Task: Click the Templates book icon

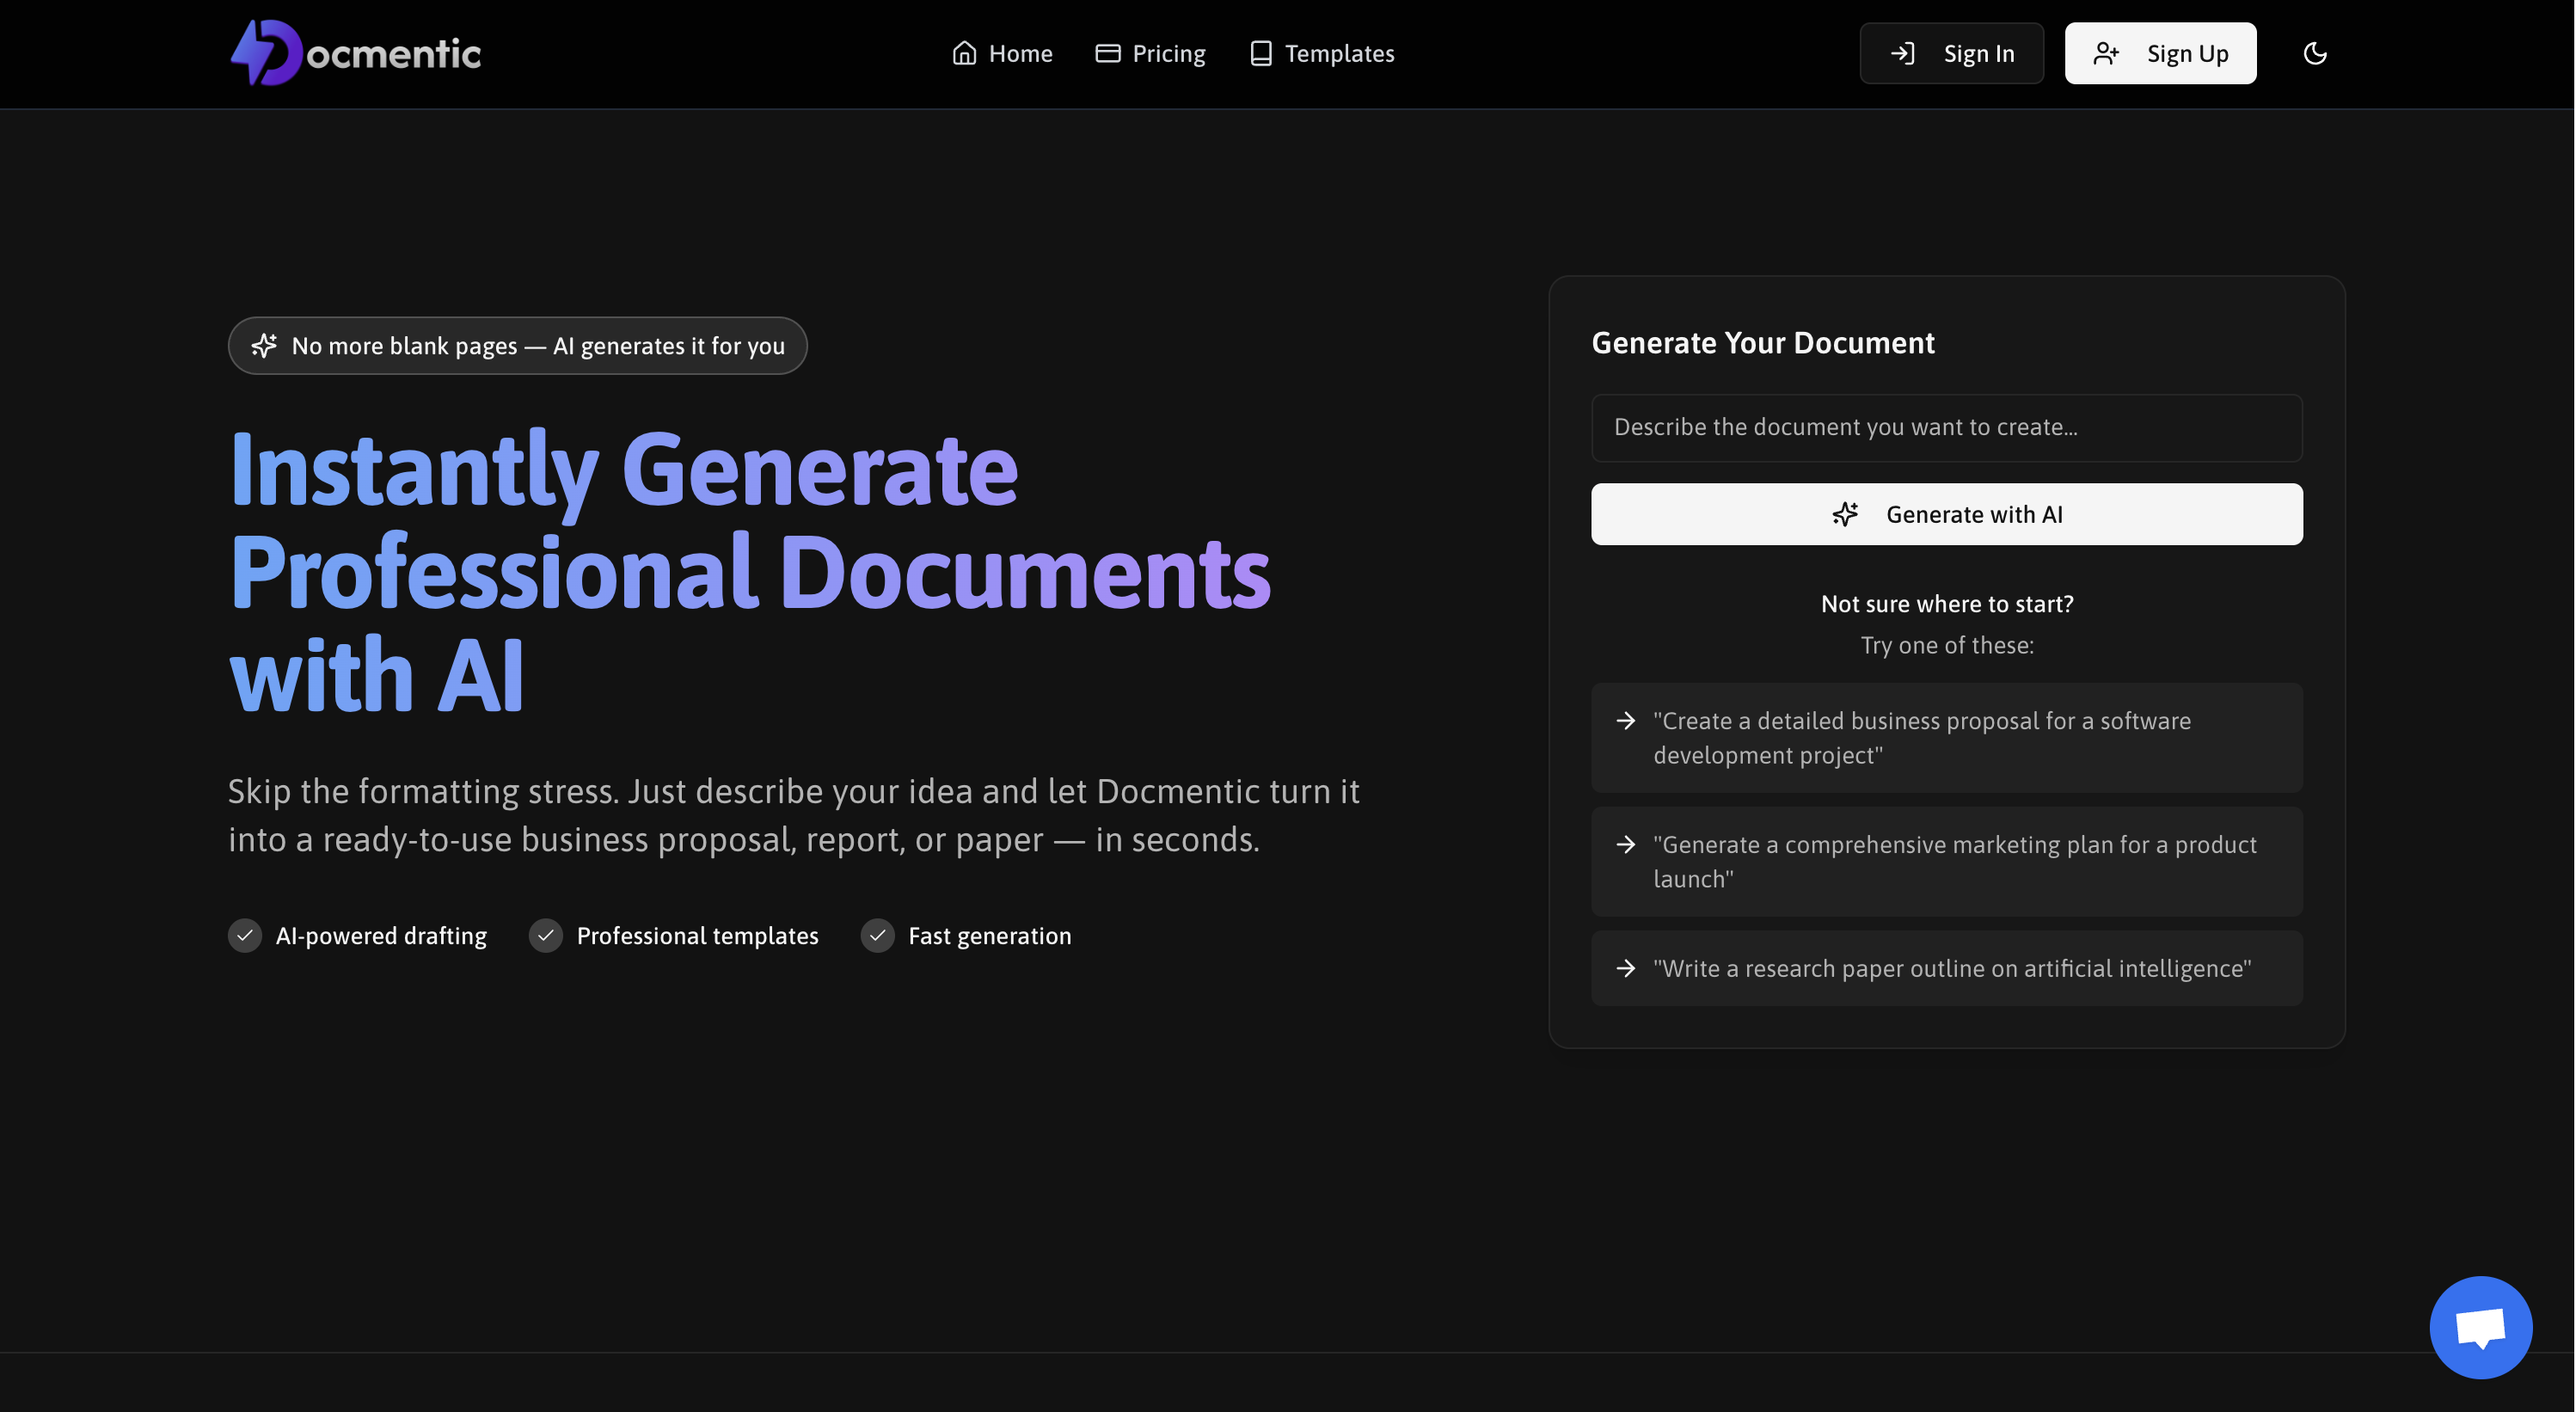Action: pos(1260,53)
